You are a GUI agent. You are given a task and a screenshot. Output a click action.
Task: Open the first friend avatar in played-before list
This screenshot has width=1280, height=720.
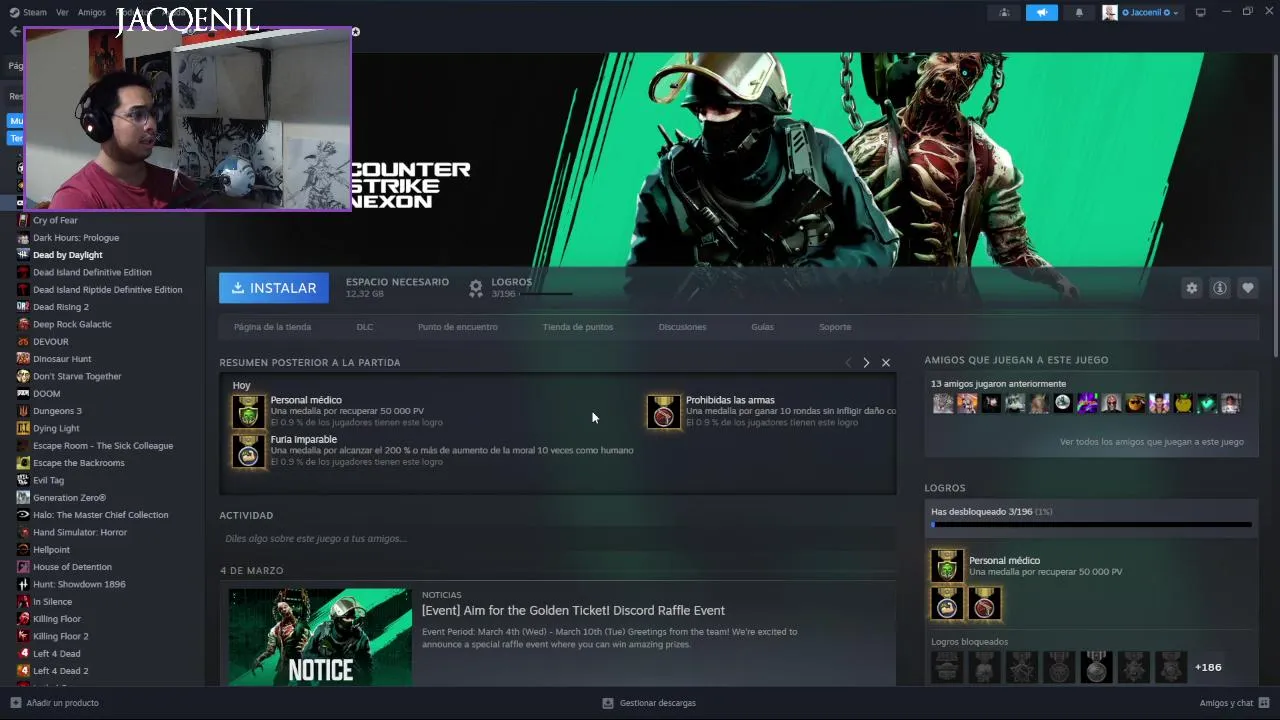click(x=943, y=403)
